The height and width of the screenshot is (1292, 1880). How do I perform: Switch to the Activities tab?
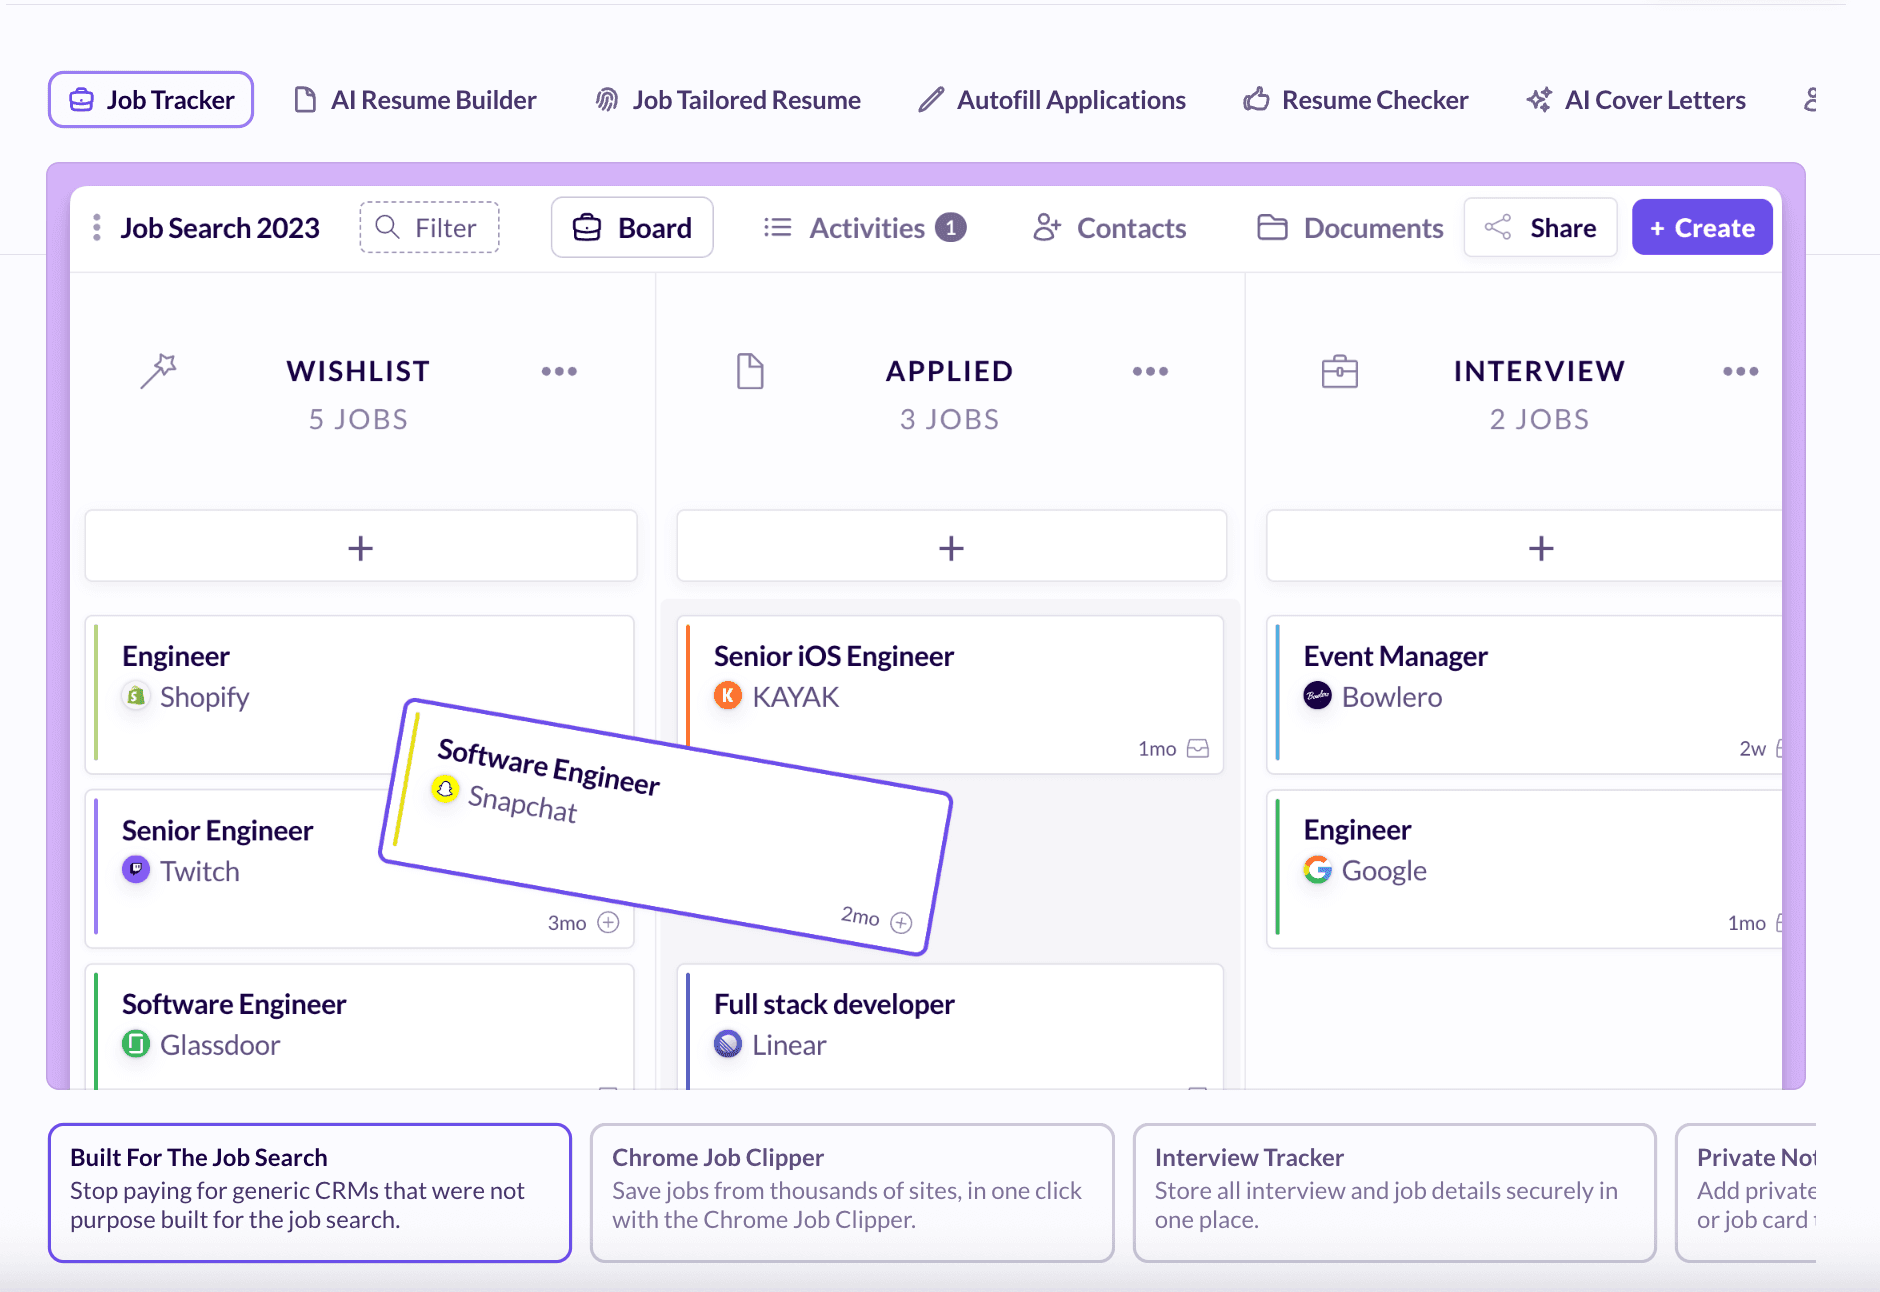864,228
